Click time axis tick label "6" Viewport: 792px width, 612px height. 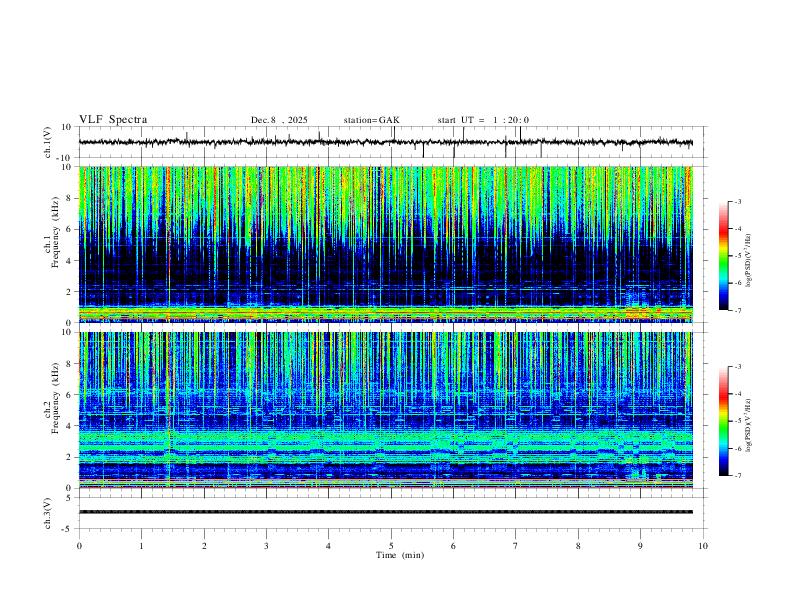point(453,546)
